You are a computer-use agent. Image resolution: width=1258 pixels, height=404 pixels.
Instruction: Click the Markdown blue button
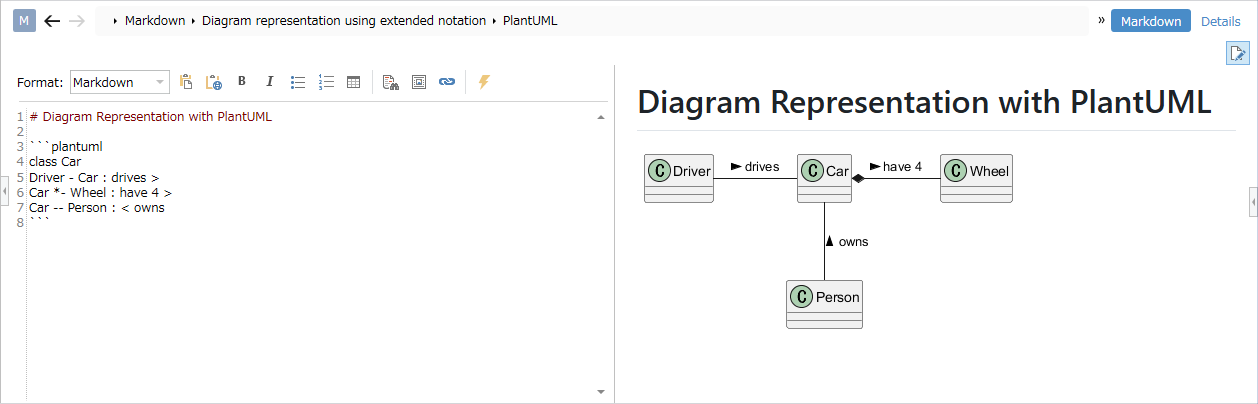pos(1151,21)
